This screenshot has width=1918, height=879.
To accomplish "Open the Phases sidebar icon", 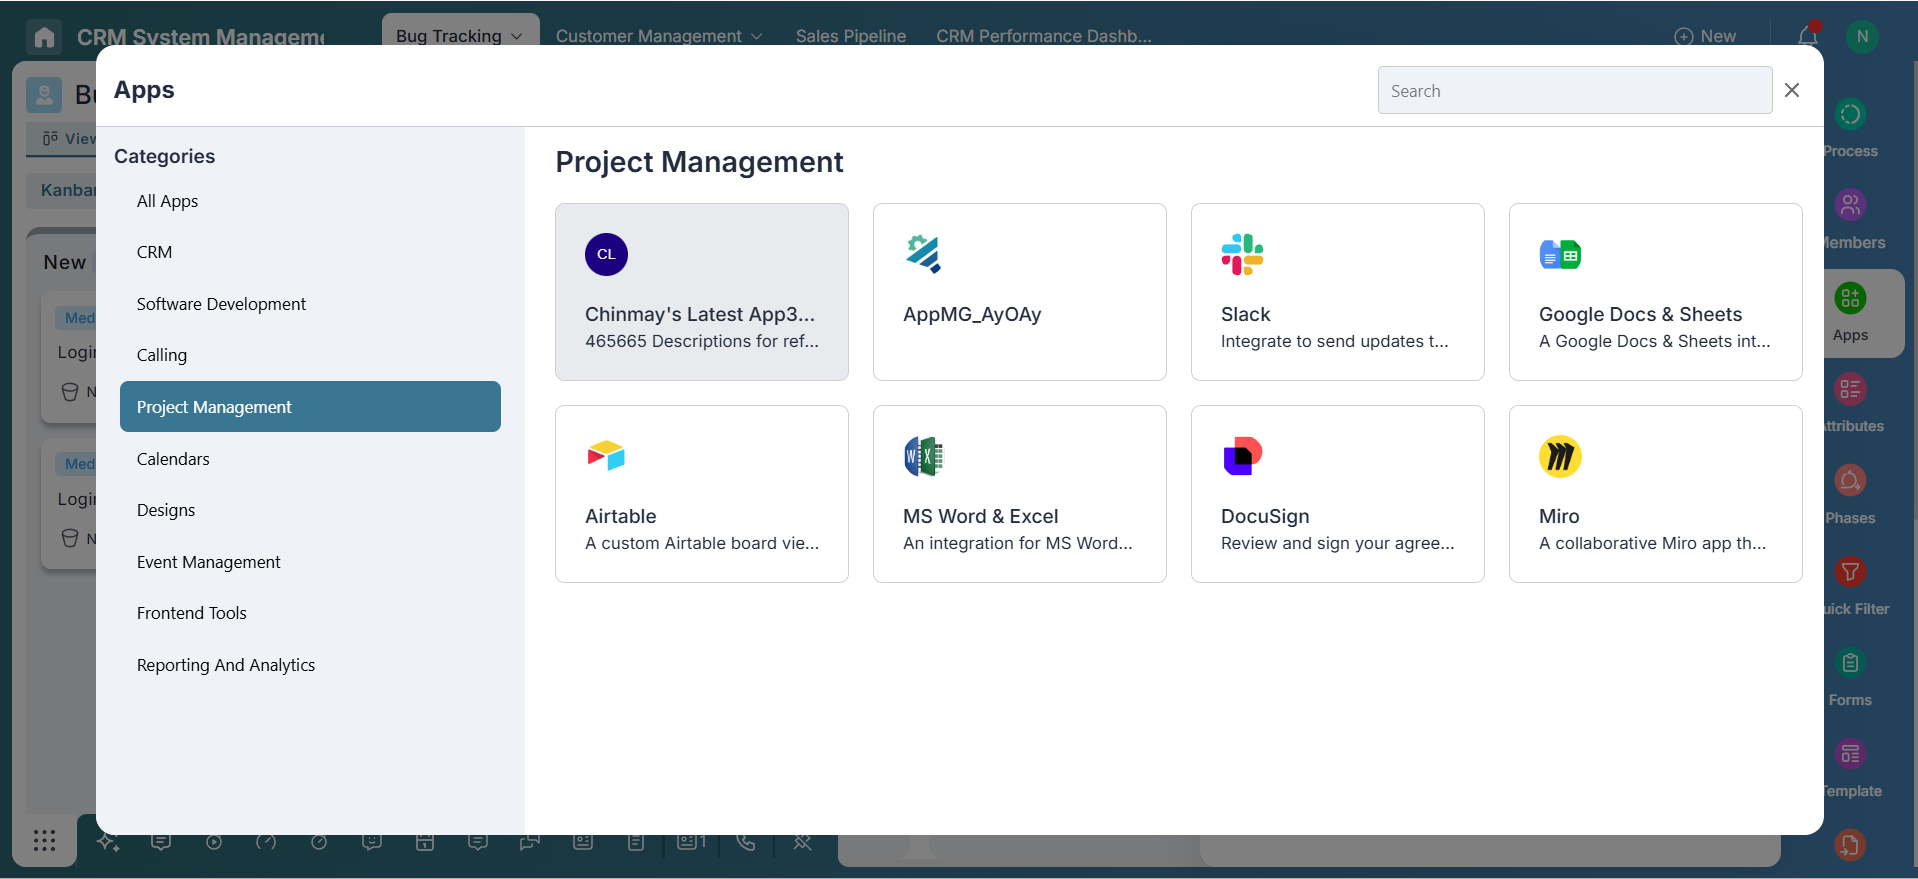I will coord(1850,481).
